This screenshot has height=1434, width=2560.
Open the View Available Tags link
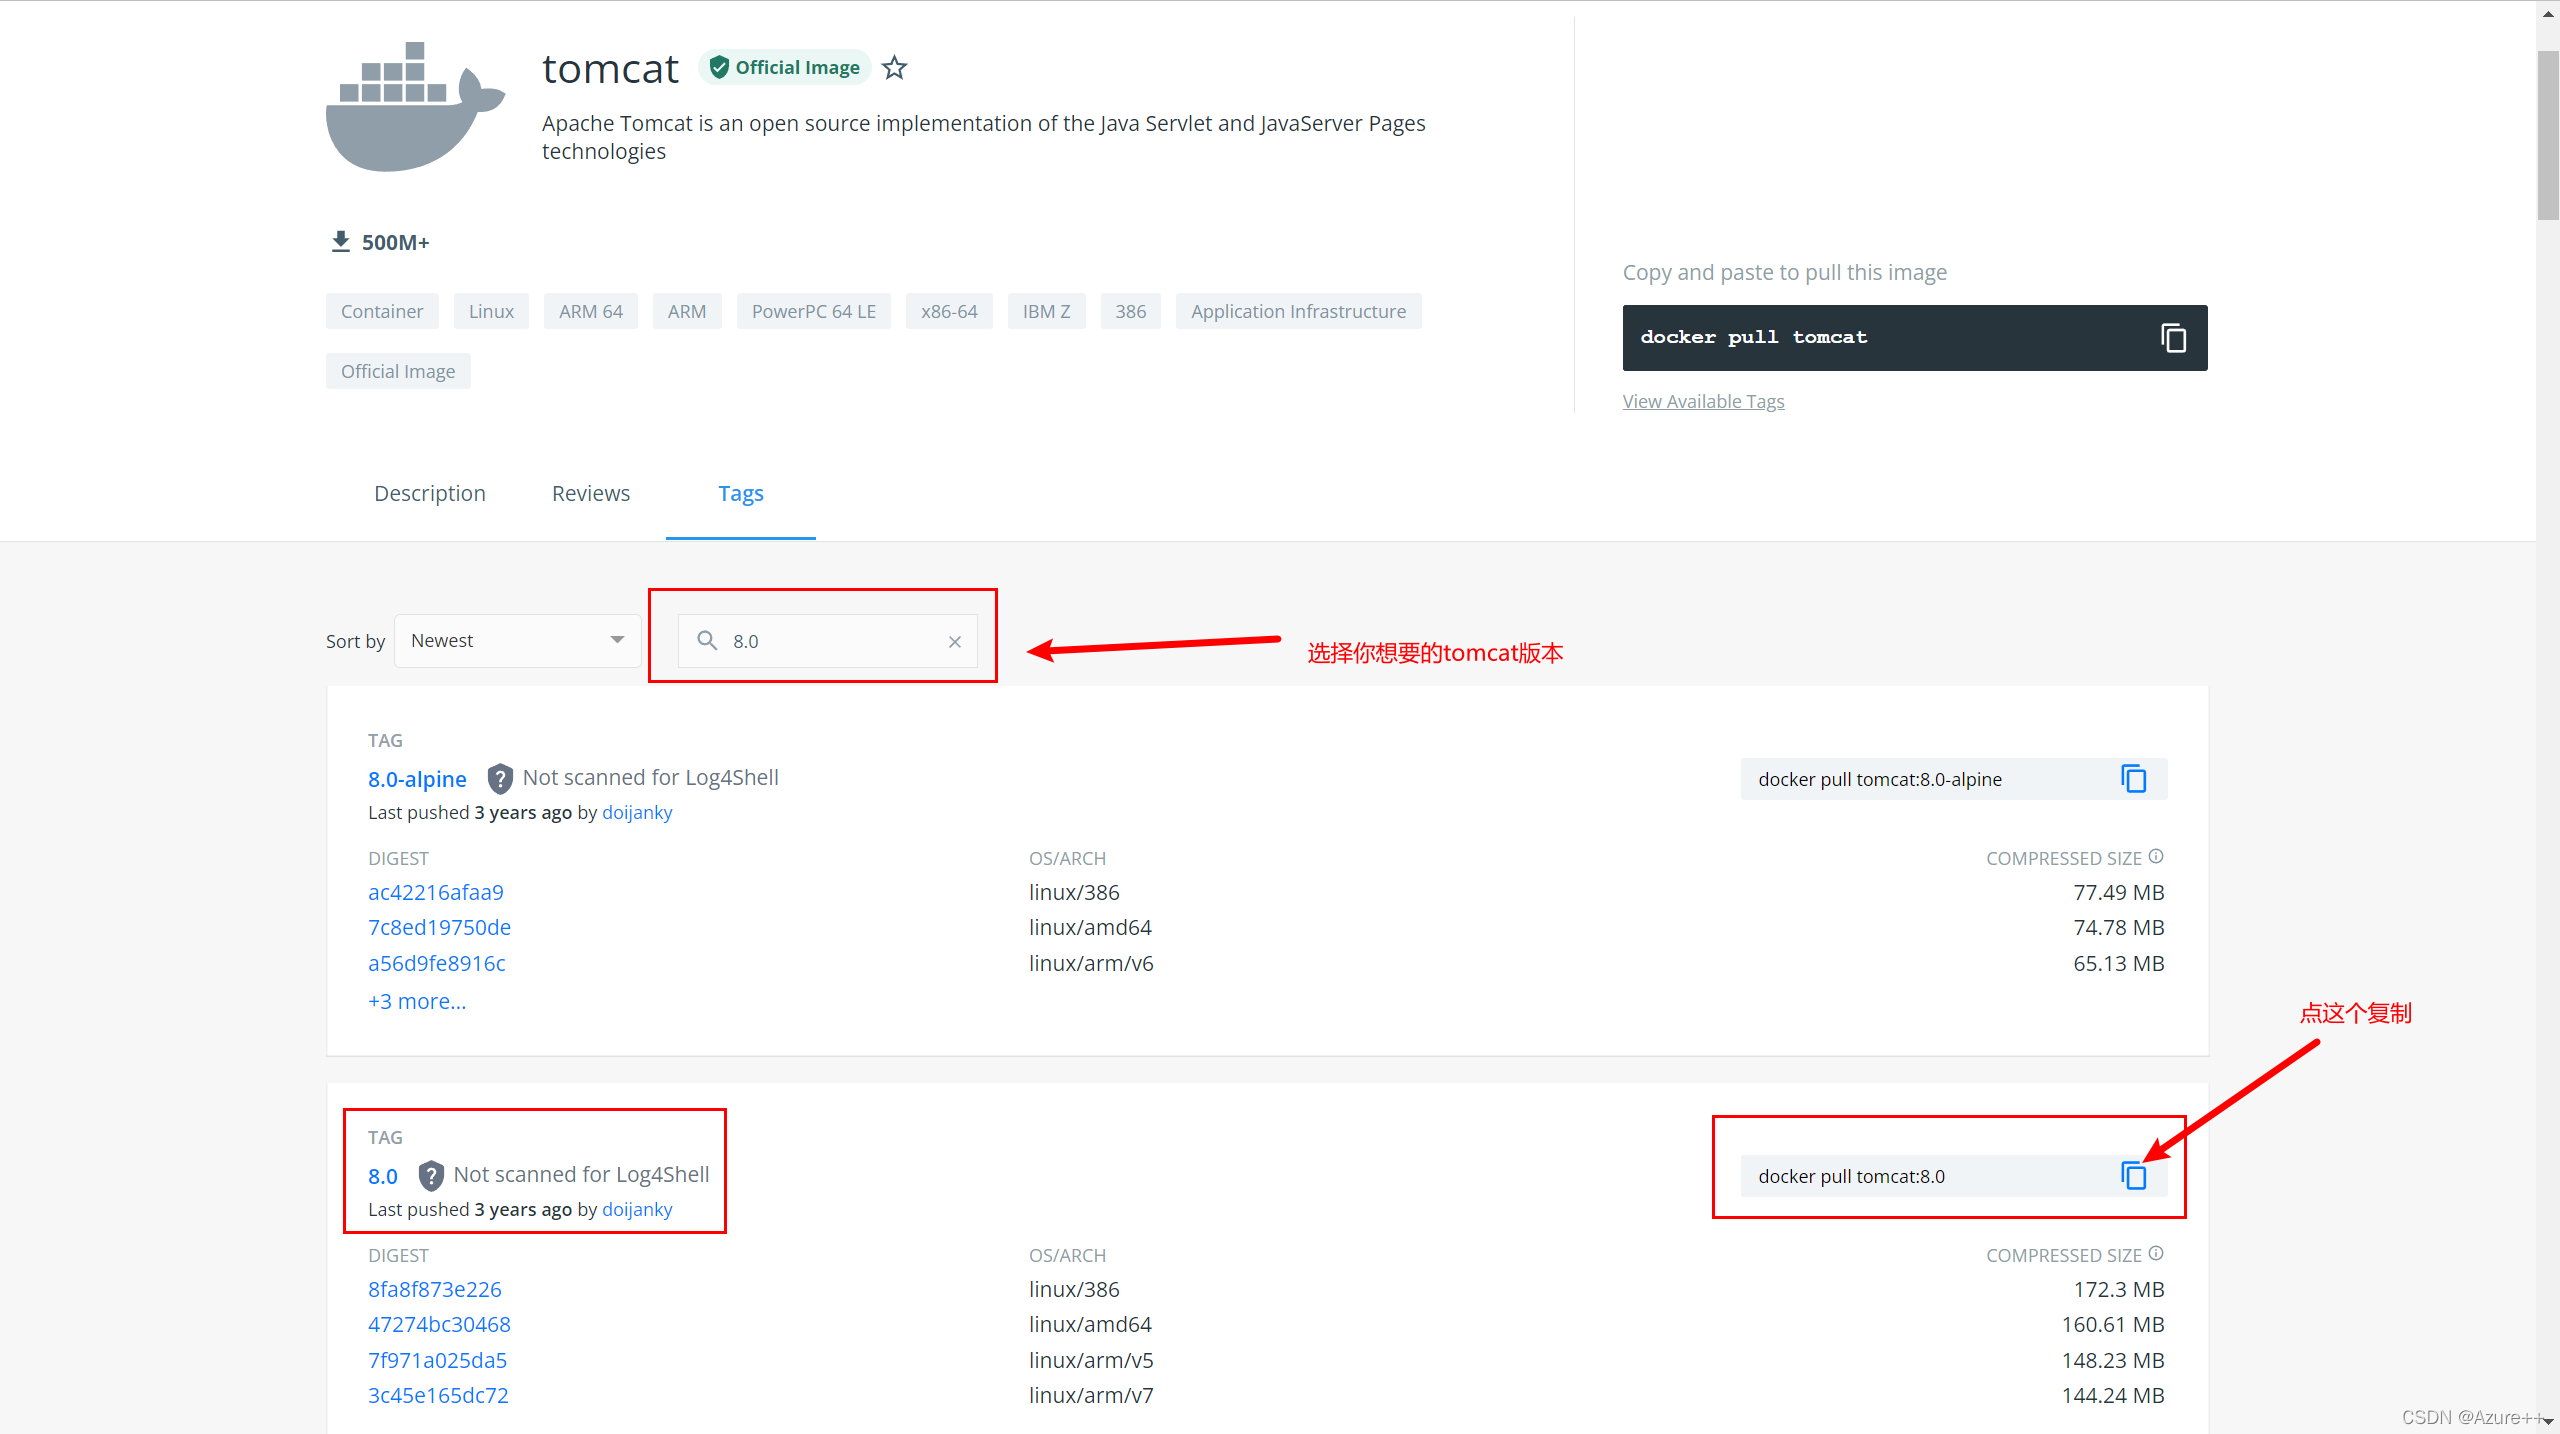[x=1703, y=401]
